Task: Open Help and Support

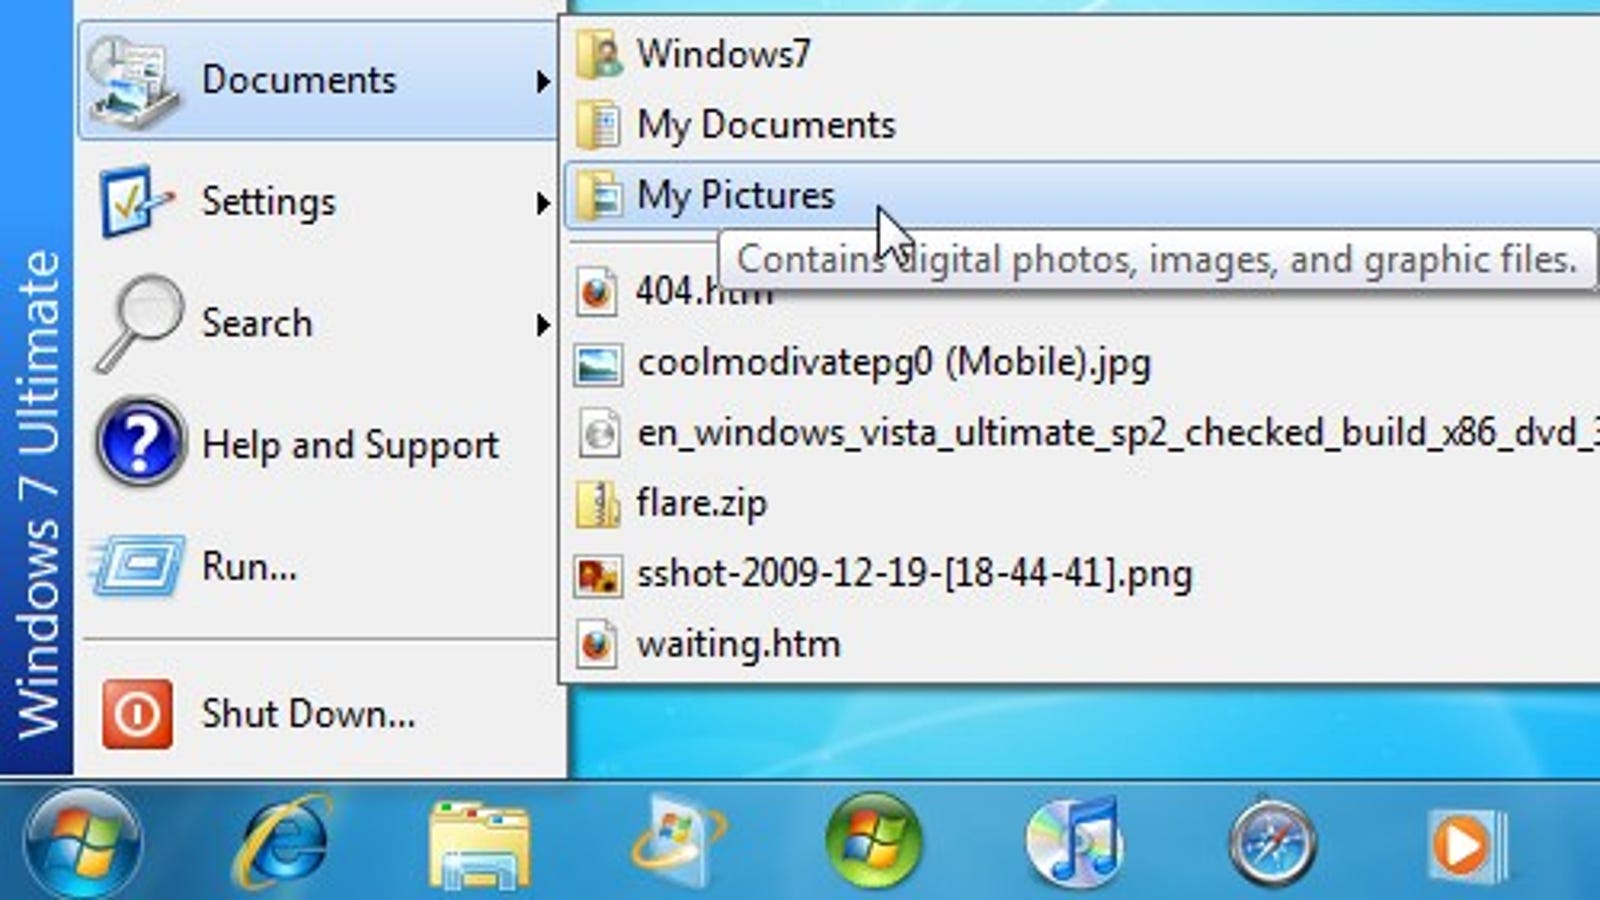Action: [x=318, y=444]
